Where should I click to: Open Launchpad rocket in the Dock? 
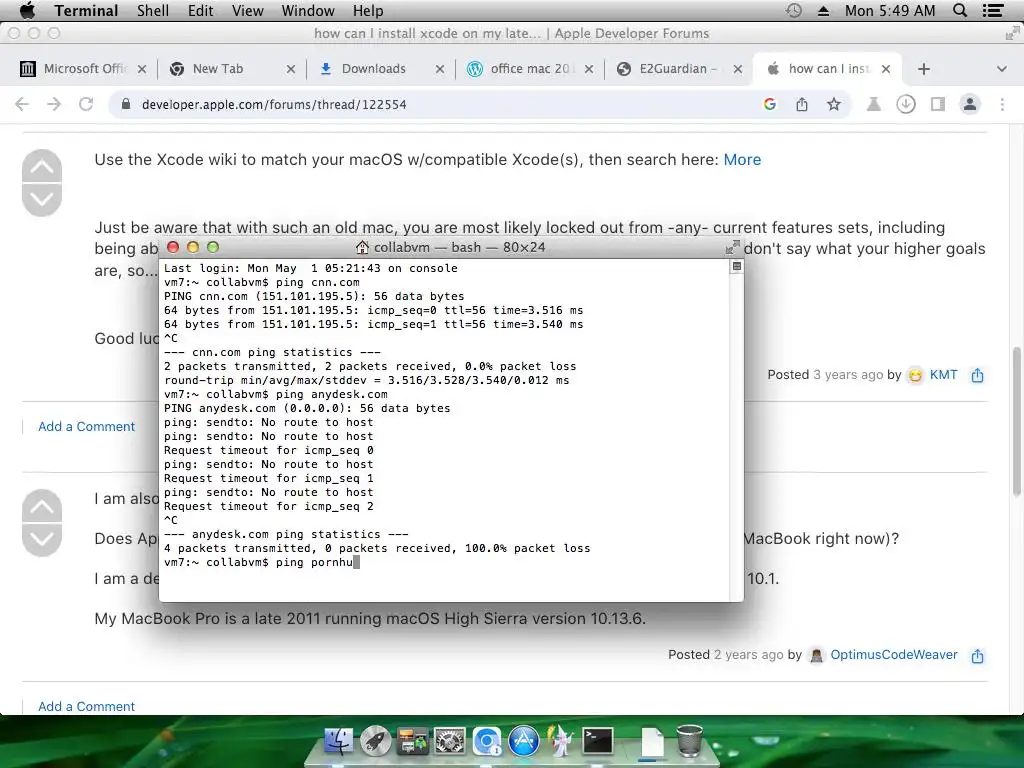tap(376, 741)
